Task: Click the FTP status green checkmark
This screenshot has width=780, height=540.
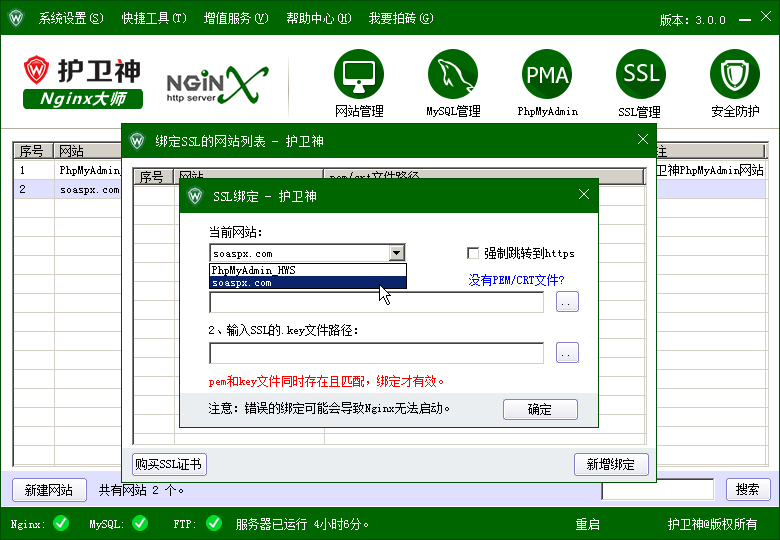Action: pyautogui.click(x=213, y=523)
